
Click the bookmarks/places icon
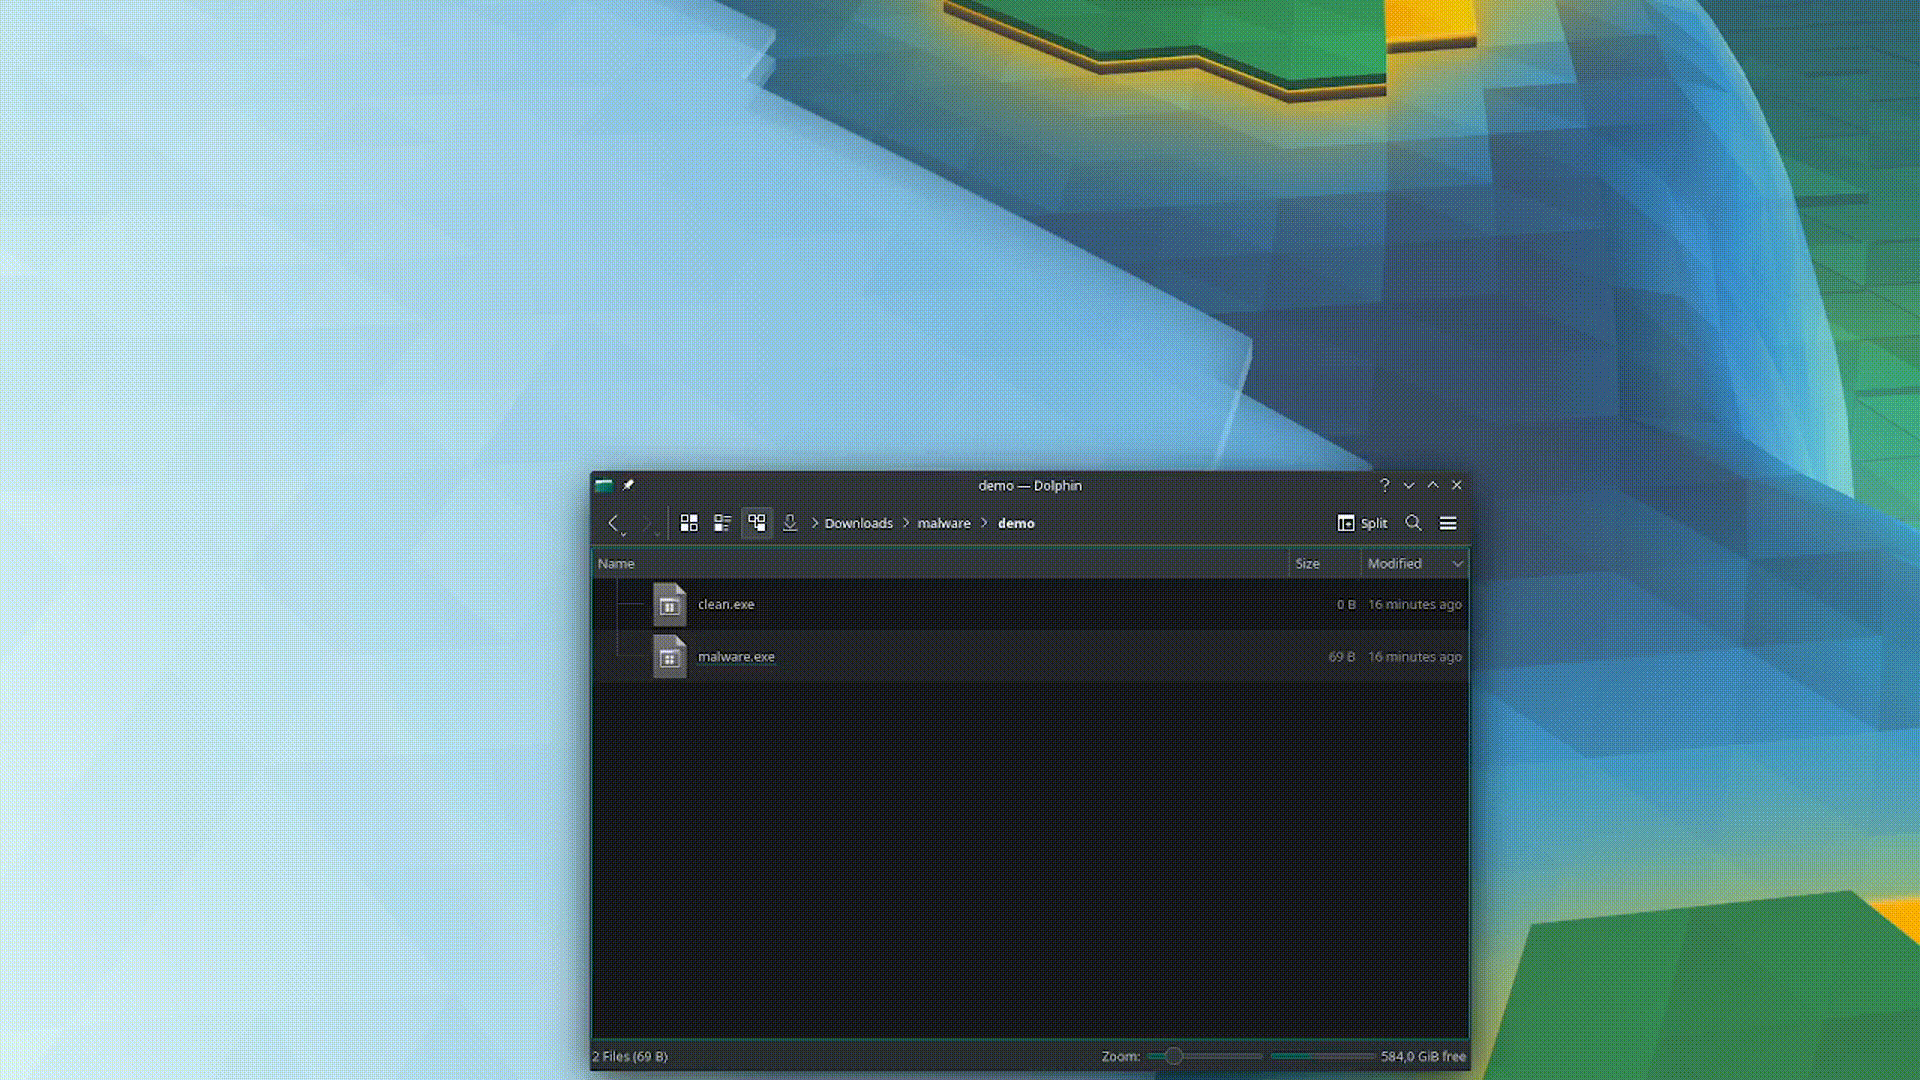[x=629, y=484]
